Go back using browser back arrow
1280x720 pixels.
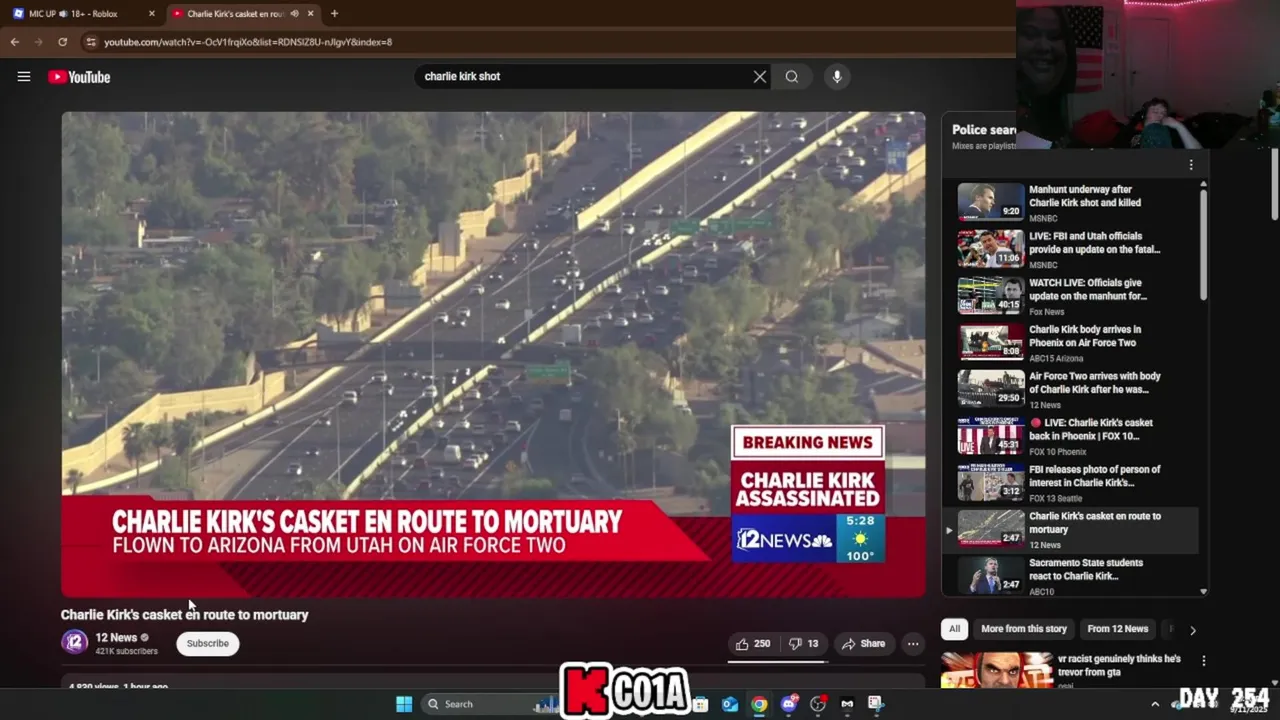click(x=15, y=42)
